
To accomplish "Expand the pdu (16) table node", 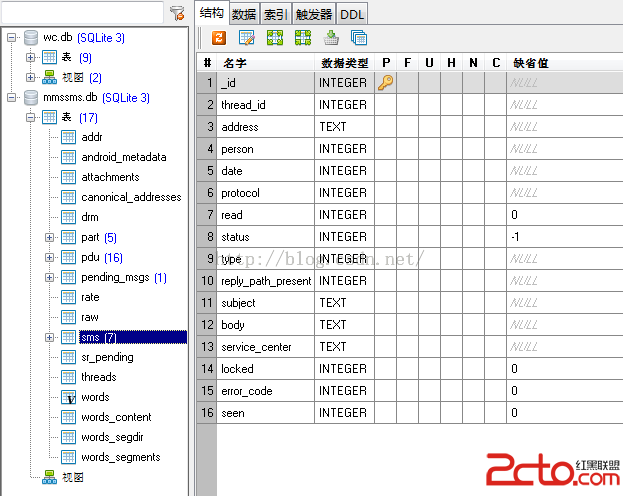I will (x=50, y=257).
